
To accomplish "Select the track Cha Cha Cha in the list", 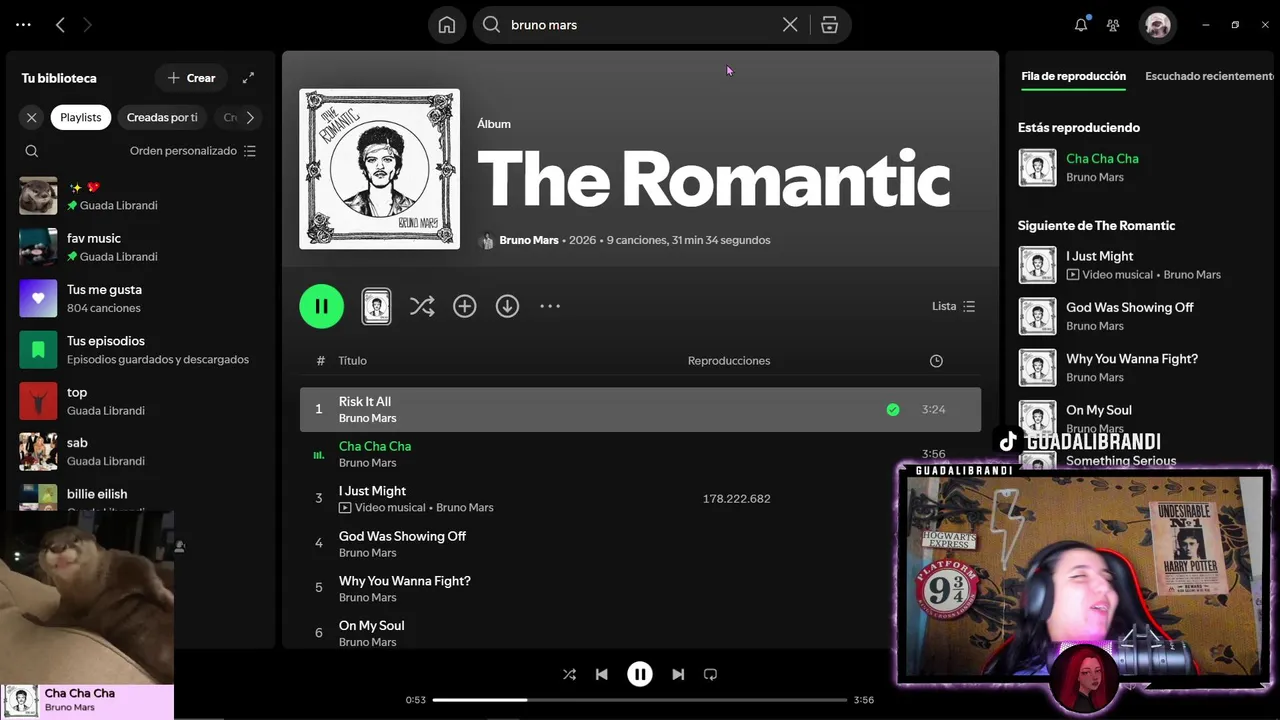I will [x=640, y=454].
